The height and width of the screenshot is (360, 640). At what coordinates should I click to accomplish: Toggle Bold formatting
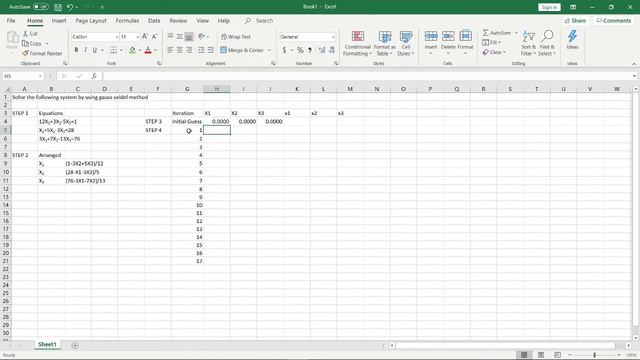(x=76, y=50)
